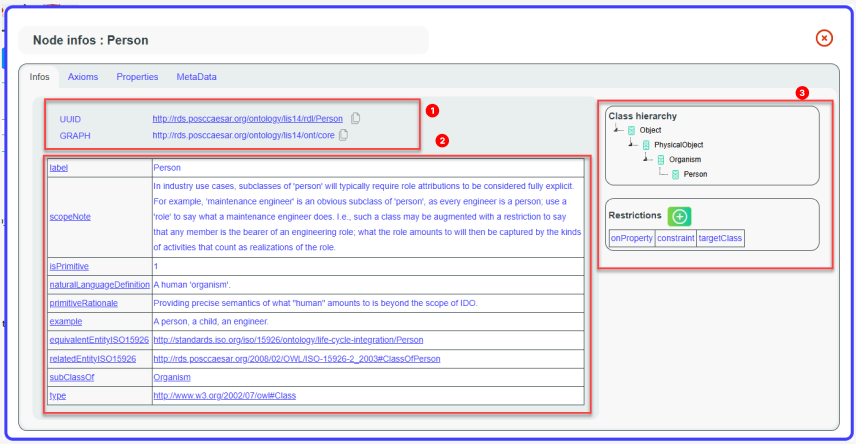
Task: Copy the GRAPH URI using the clipboard icon
Action: [343, 134]
